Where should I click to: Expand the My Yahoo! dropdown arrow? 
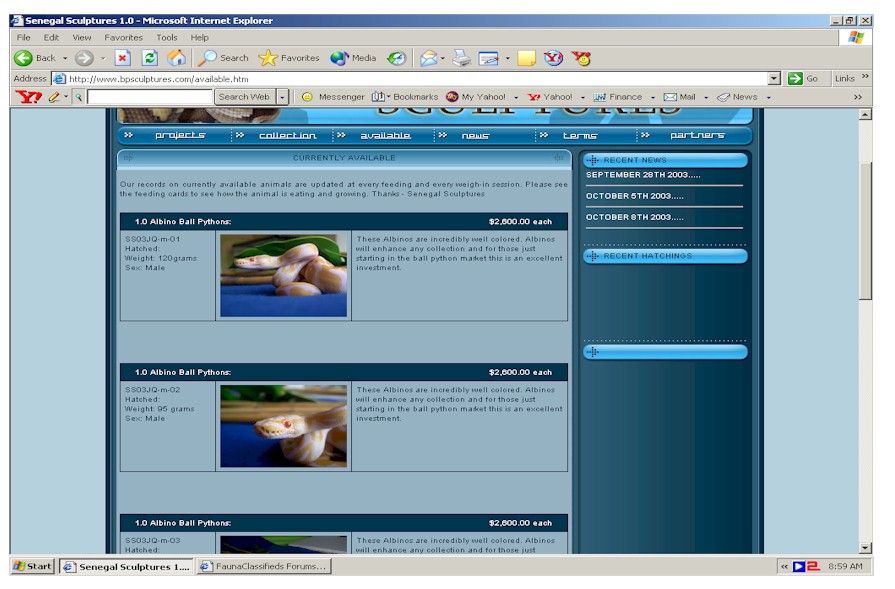point(516,98)
